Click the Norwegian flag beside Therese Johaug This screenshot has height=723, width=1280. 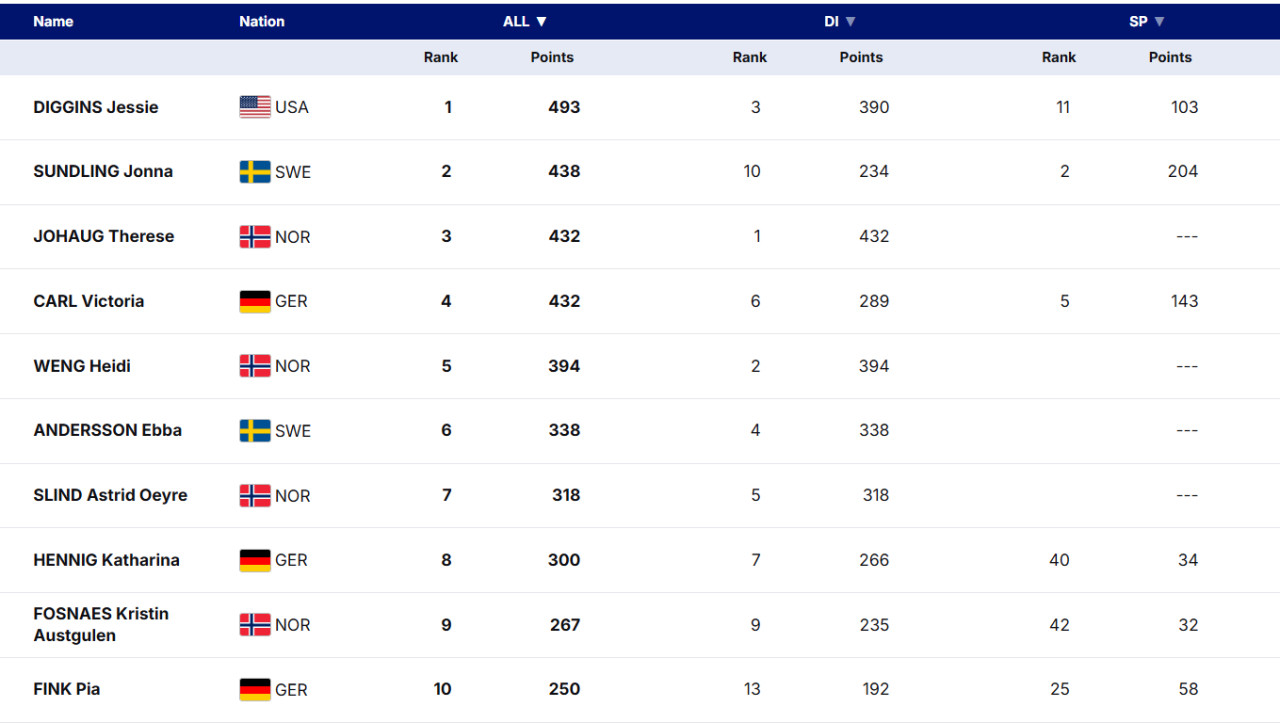point(255,237)
